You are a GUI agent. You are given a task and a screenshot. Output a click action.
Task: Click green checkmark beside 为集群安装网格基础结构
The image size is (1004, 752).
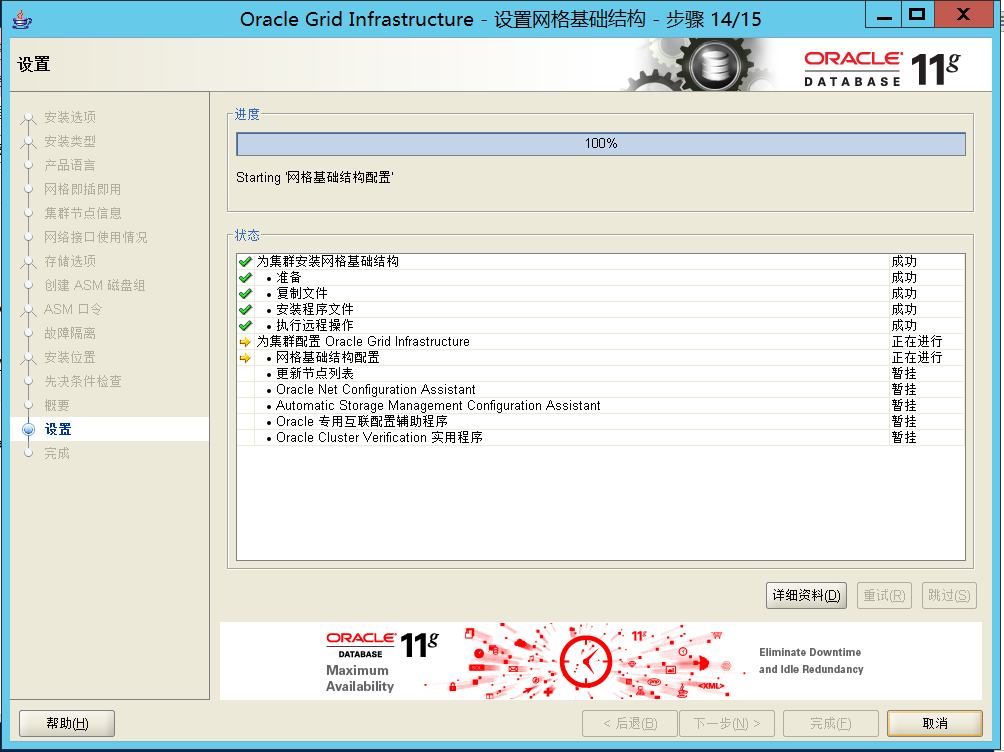pos(245,262)
